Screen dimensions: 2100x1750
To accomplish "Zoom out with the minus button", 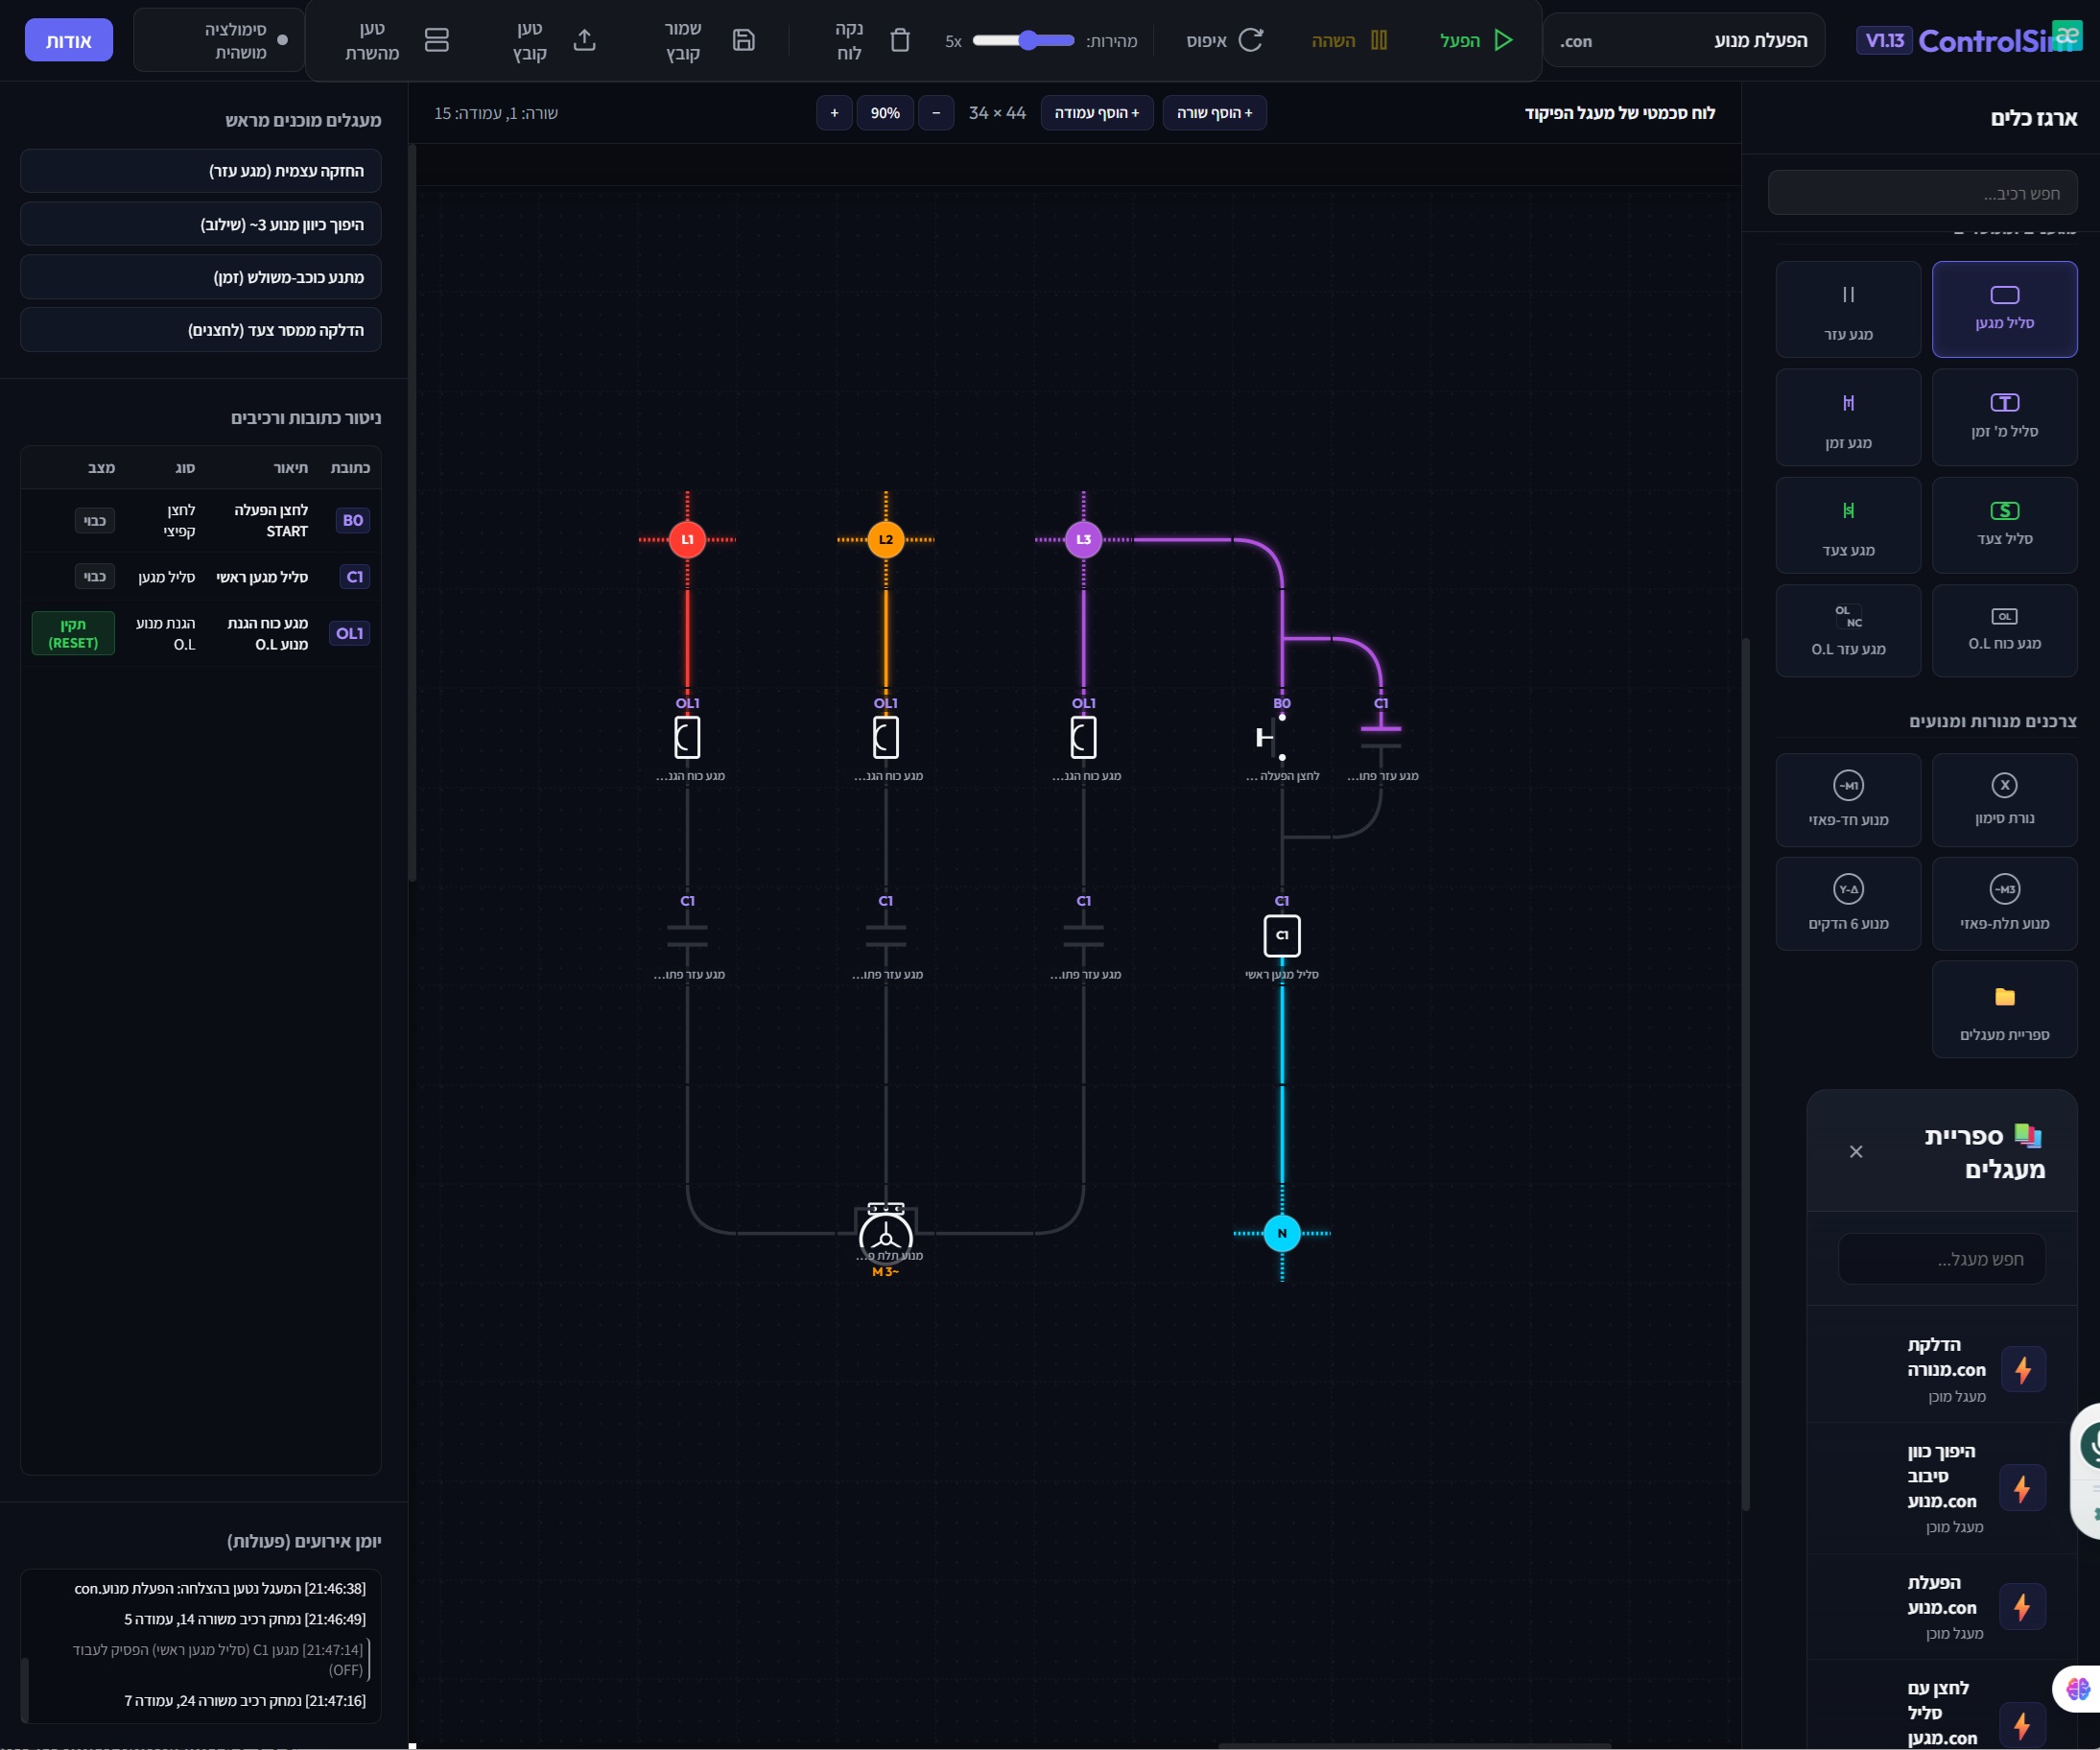I will (936, 113).
